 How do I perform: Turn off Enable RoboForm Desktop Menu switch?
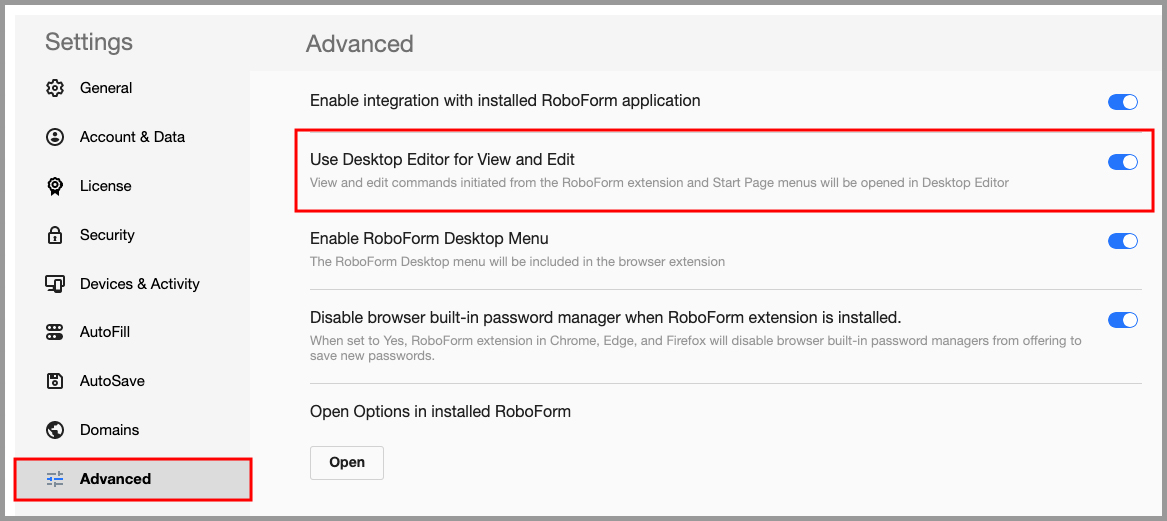click(1123, 241)
